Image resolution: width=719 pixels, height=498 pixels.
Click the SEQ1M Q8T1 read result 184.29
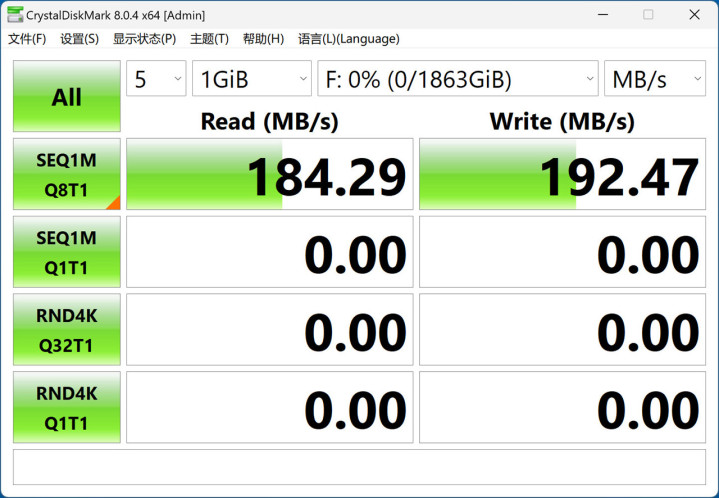point(270,174)
